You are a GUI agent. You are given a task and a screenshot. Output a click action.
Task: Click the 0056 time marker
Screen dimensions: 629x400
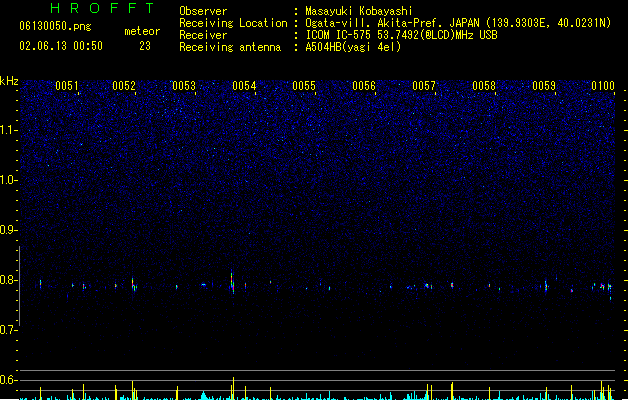coord(364,86)
